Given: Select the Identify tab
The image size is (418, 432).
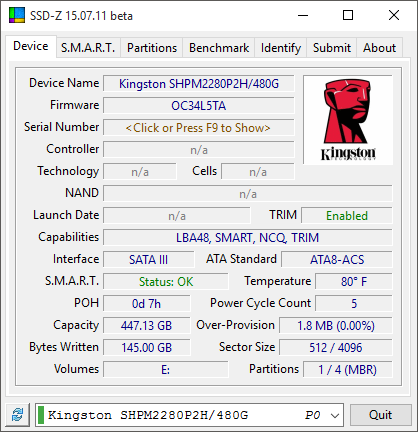Looking at the screenshot, I should tap(281, 48).
